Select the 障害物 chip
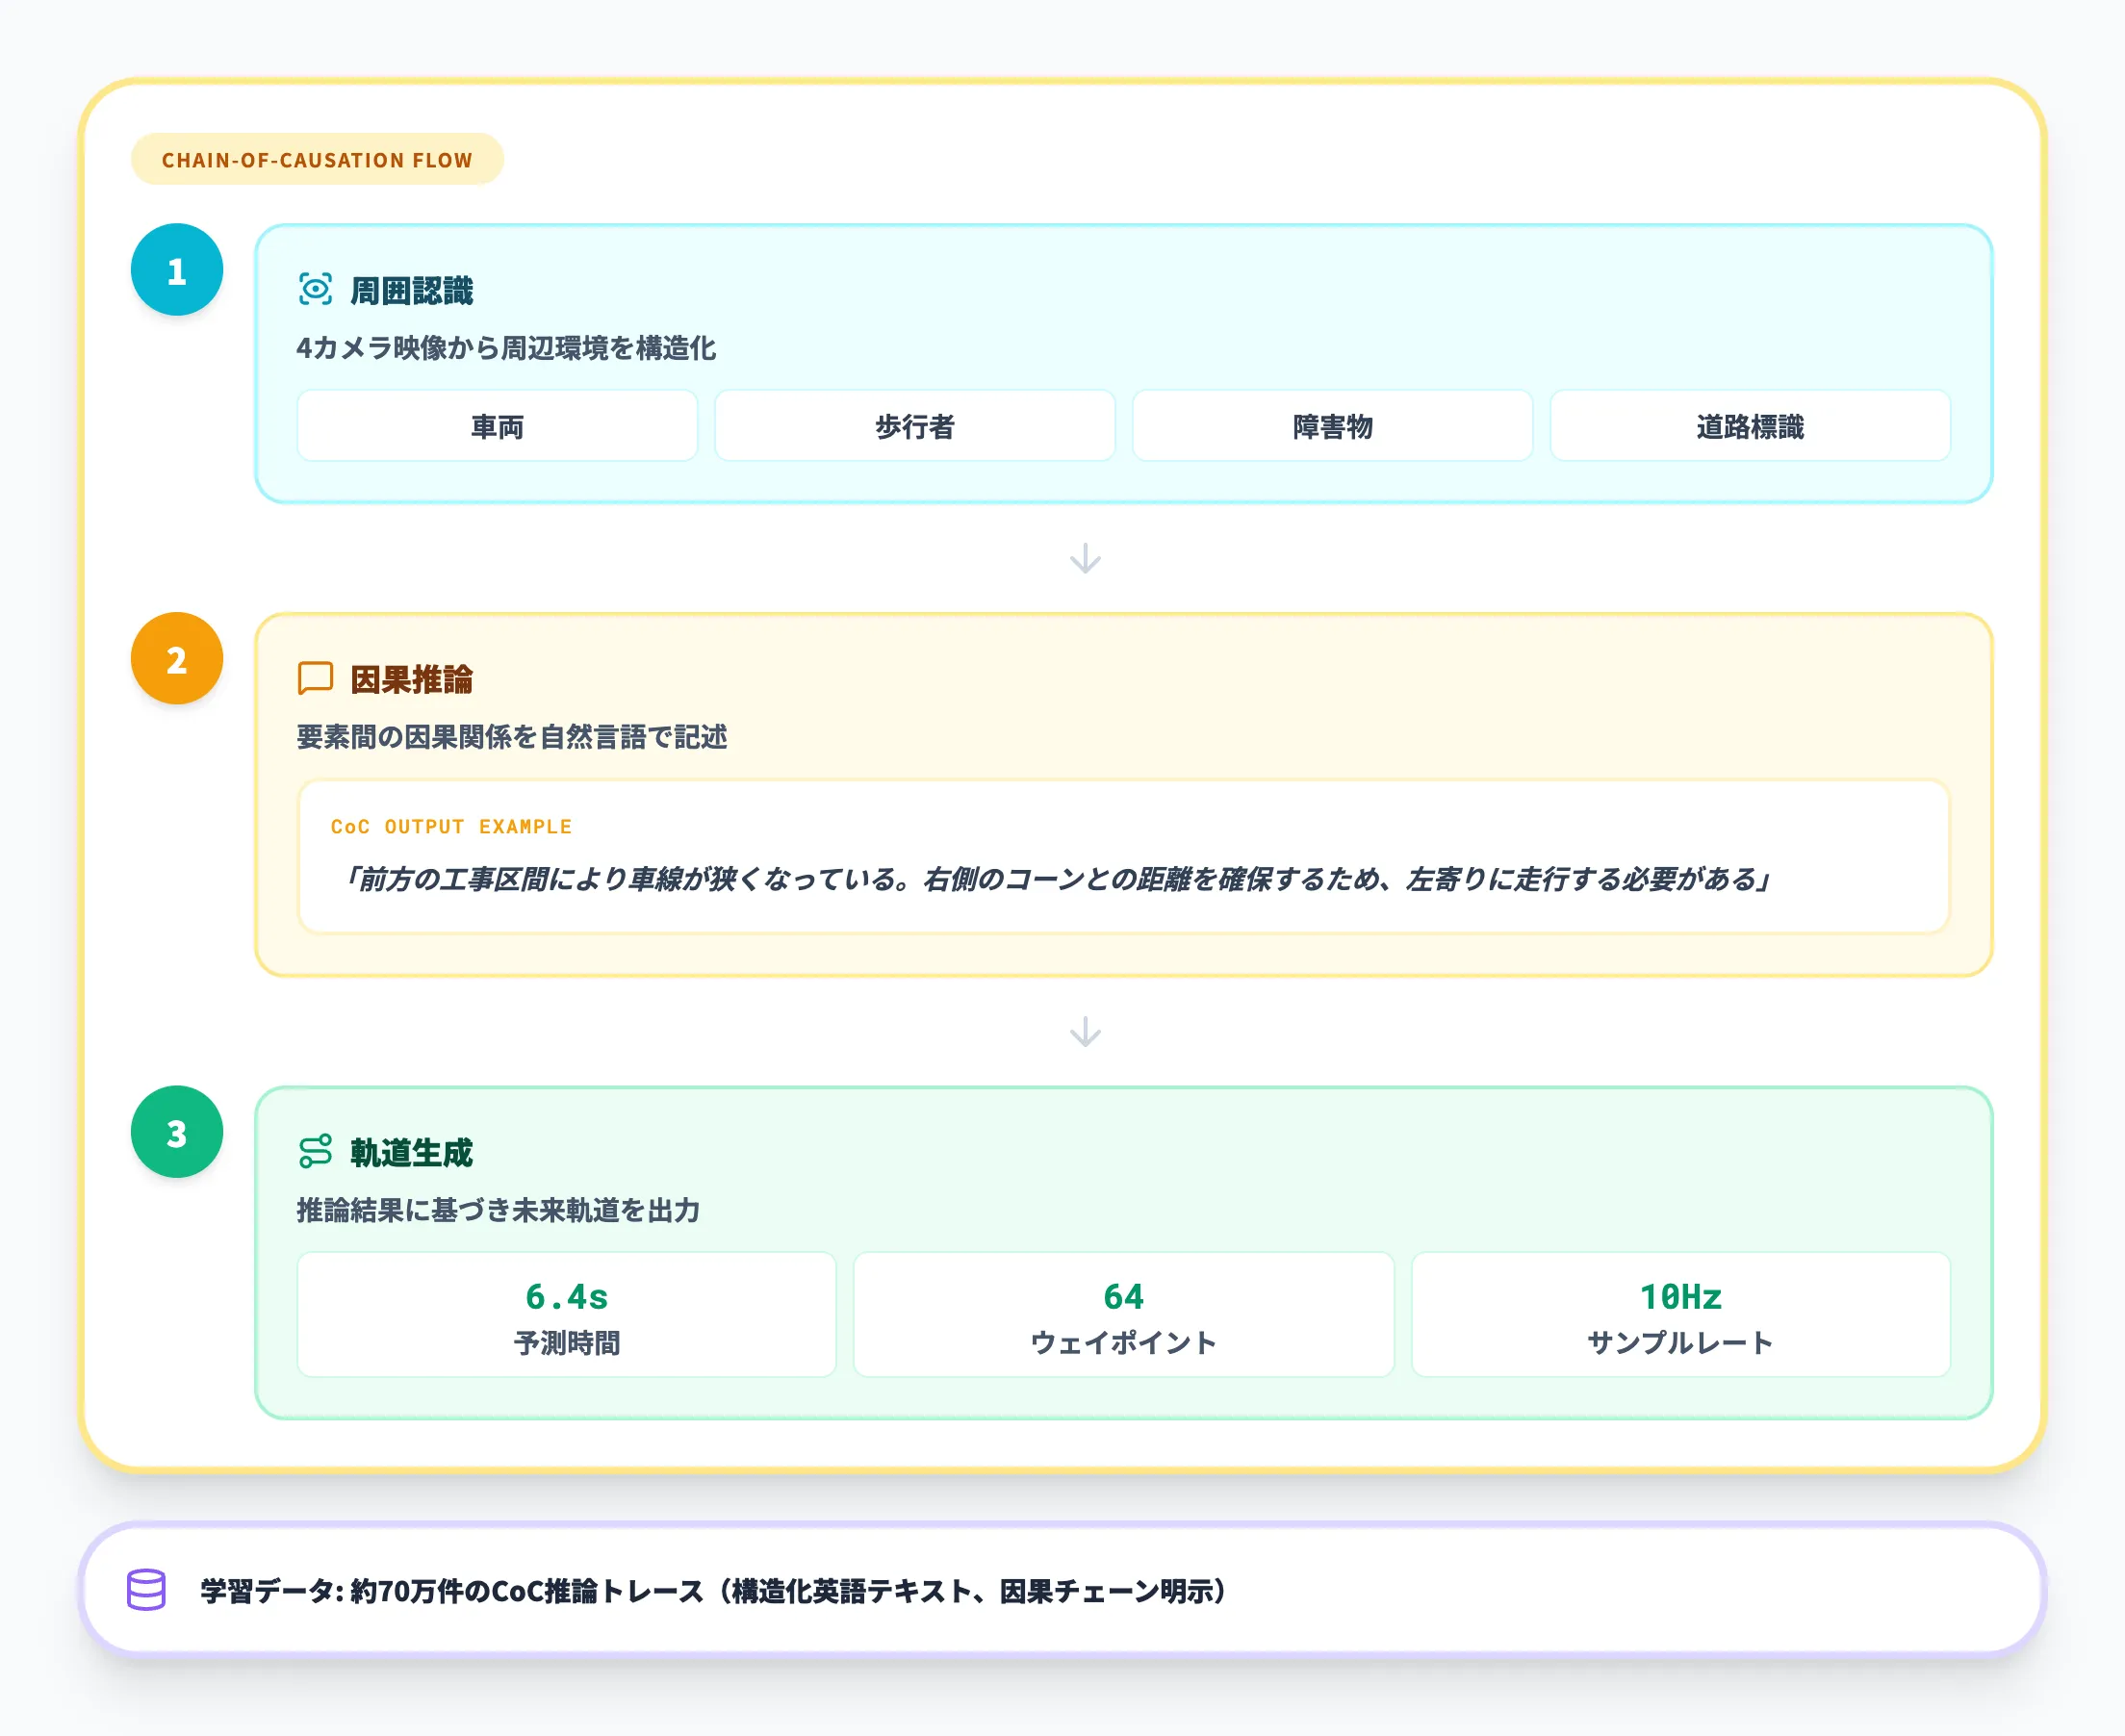 pyautogui.click(x=1331, y=426)
